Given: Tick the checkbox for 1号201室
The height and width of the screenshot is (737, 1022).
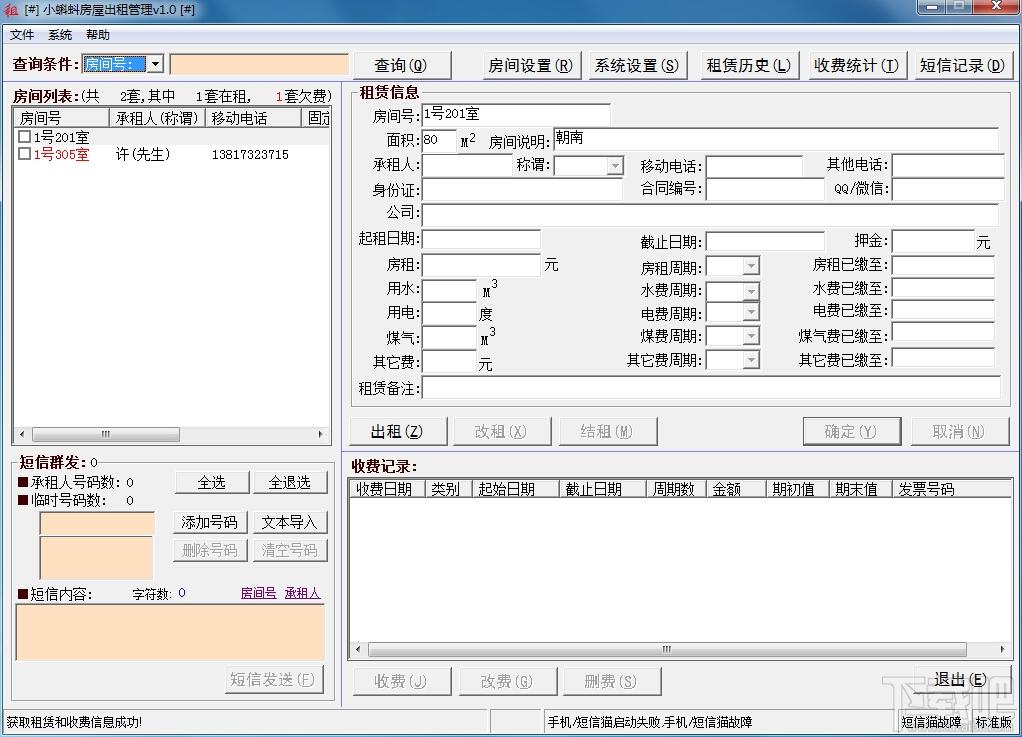Looking at the screenshot, I should [24, 137].
